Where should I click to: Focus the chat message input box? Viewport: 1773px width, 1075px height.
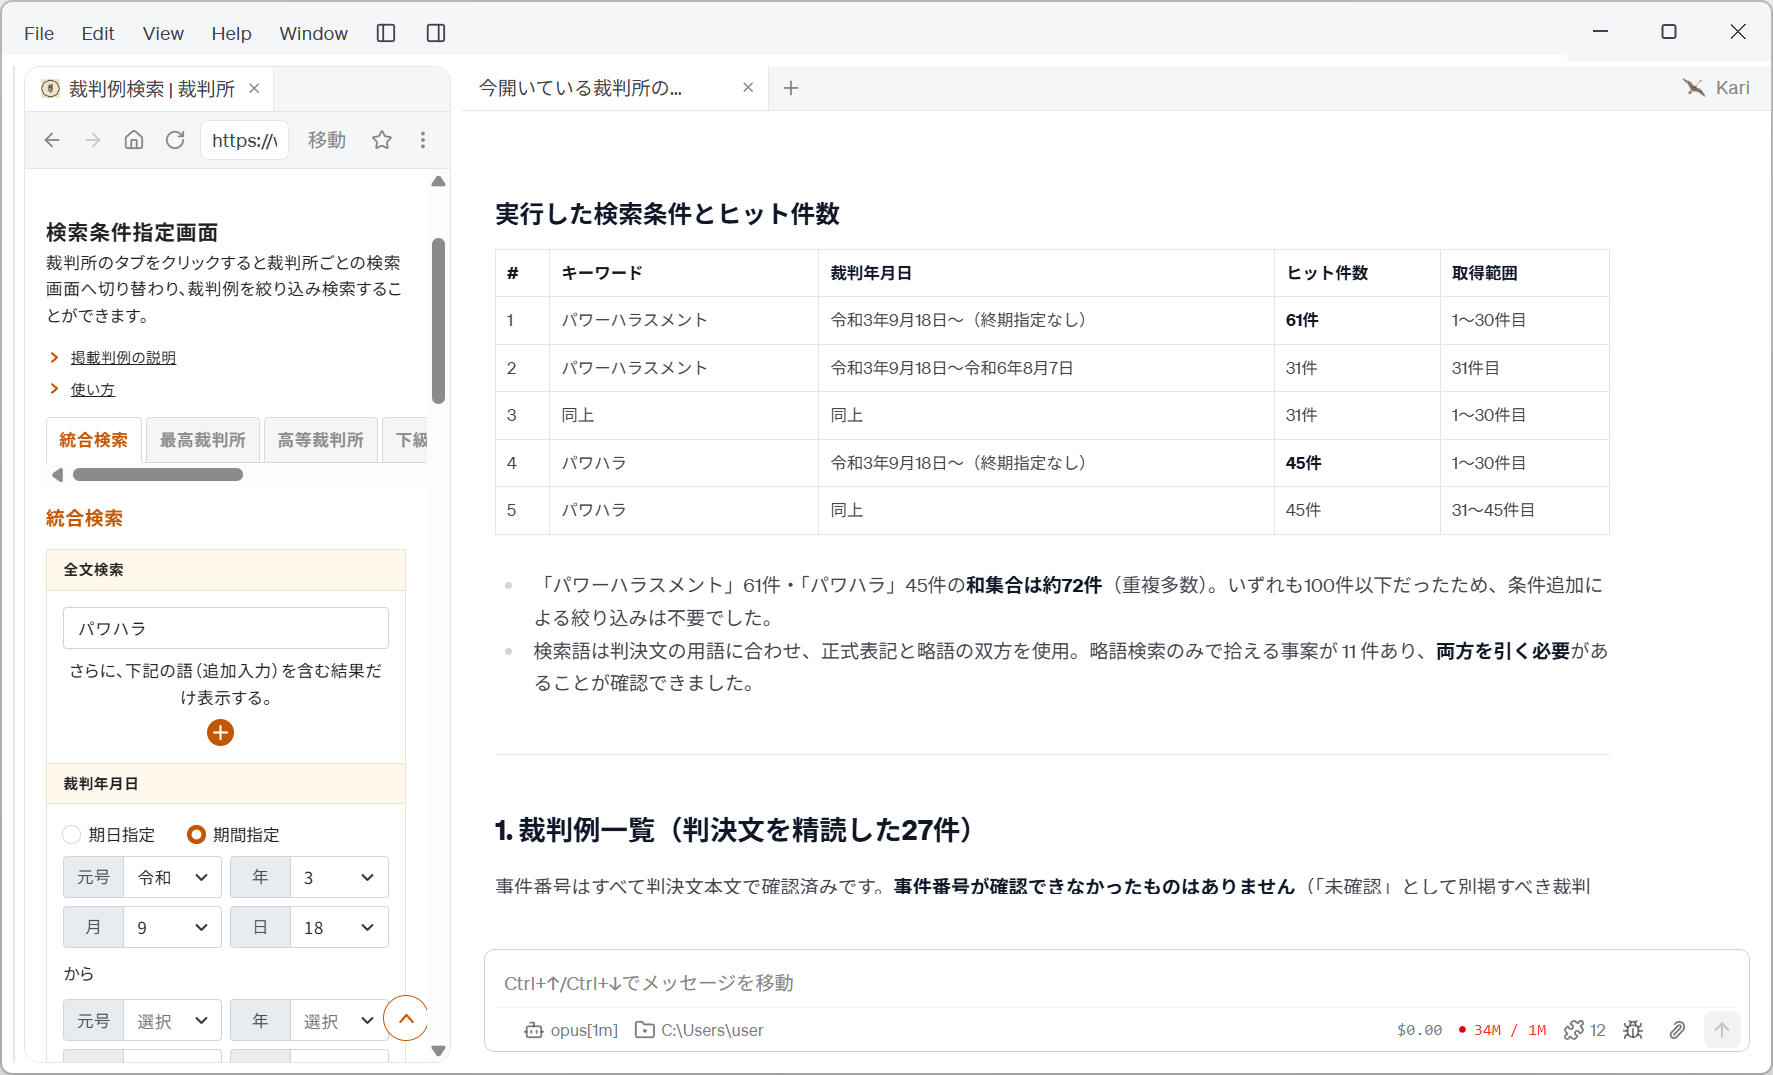pos(1116,983)
